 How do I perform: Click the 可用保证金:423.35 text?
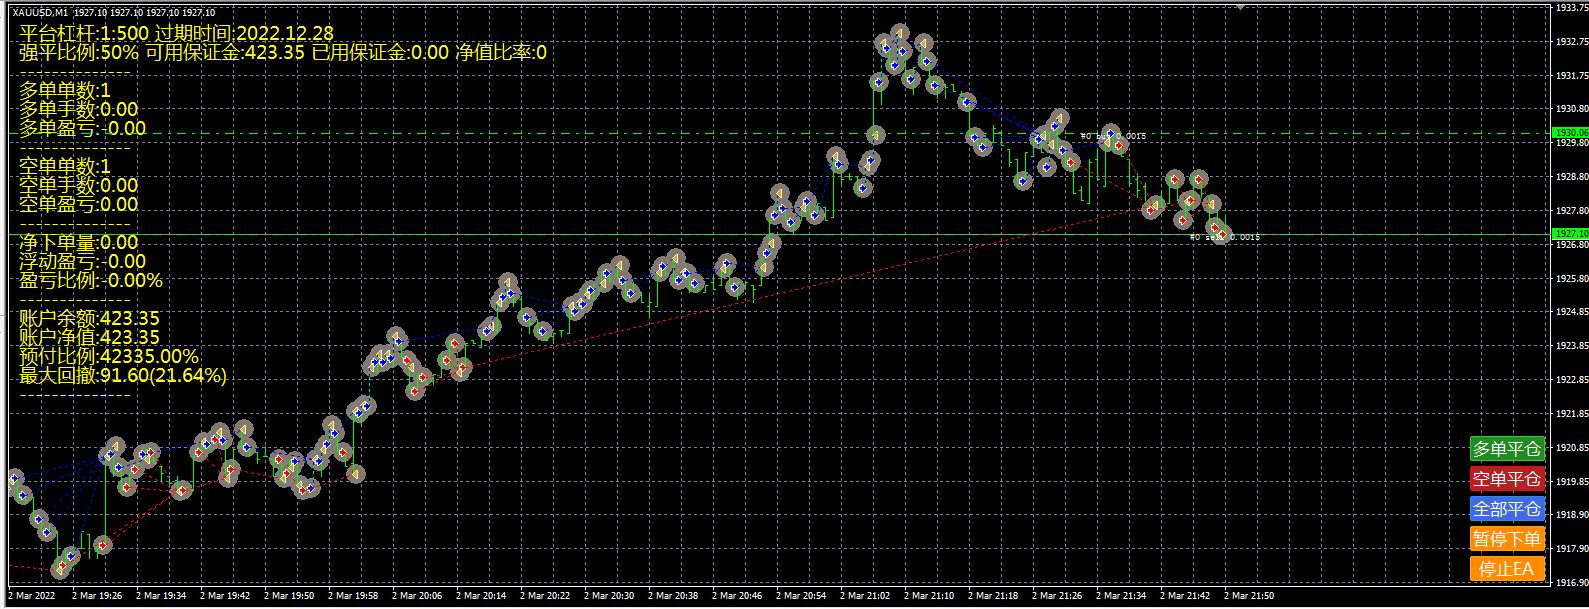pyautogui.click(x=225, y=53)
